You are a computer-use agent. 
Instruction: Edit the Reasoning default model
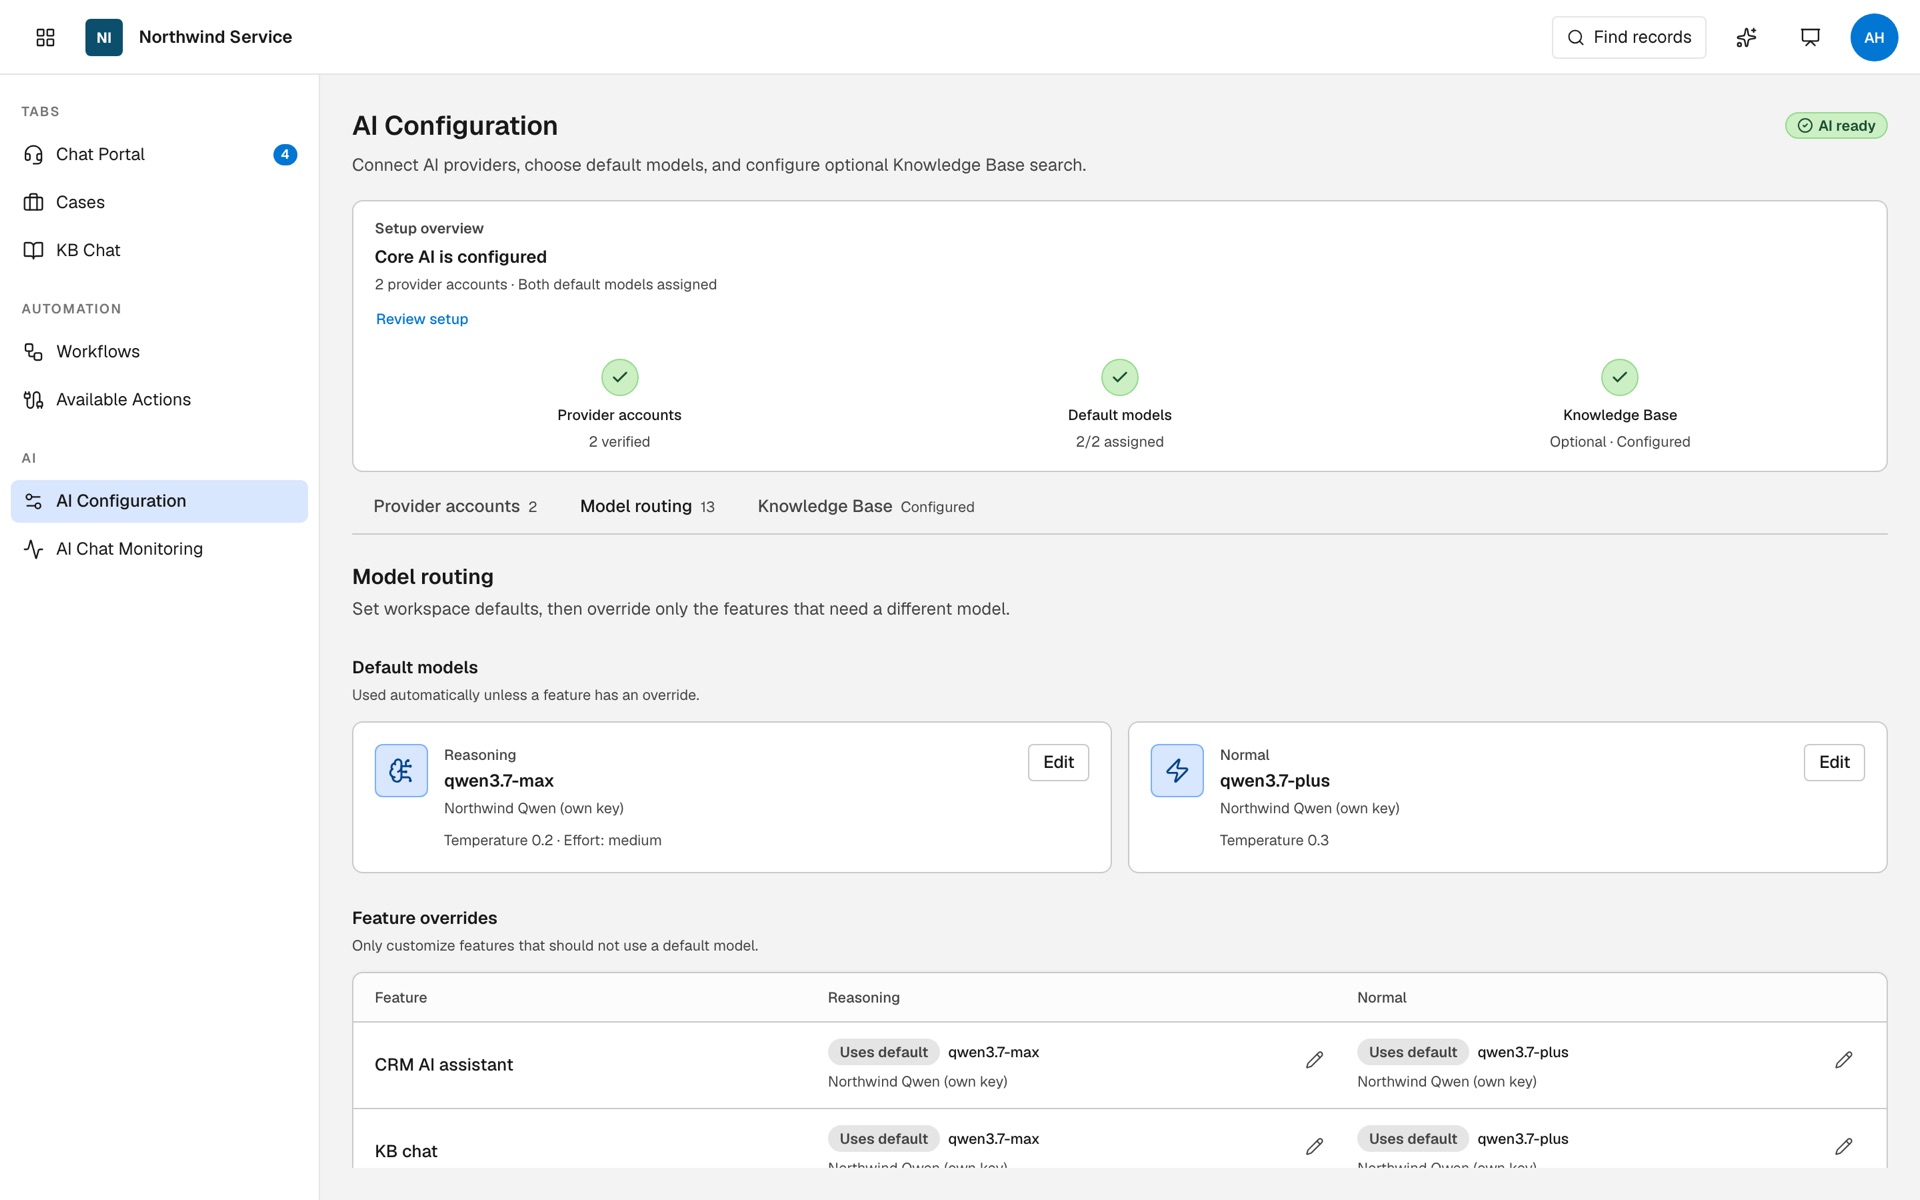1058,762
